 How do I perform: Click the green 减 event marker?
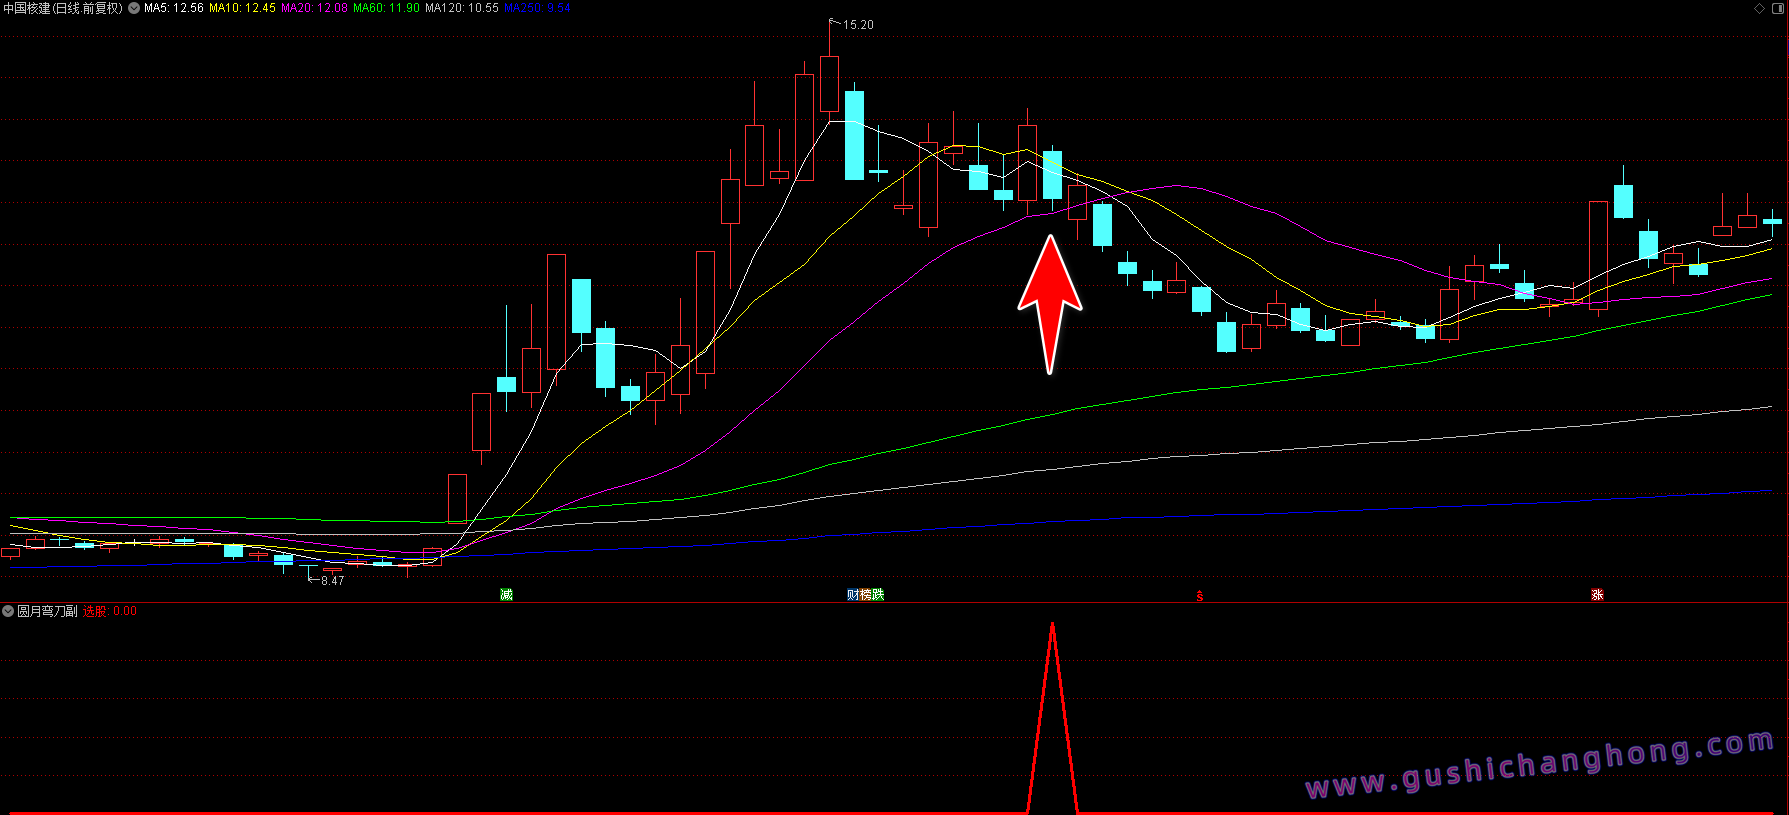pos(506,595)
